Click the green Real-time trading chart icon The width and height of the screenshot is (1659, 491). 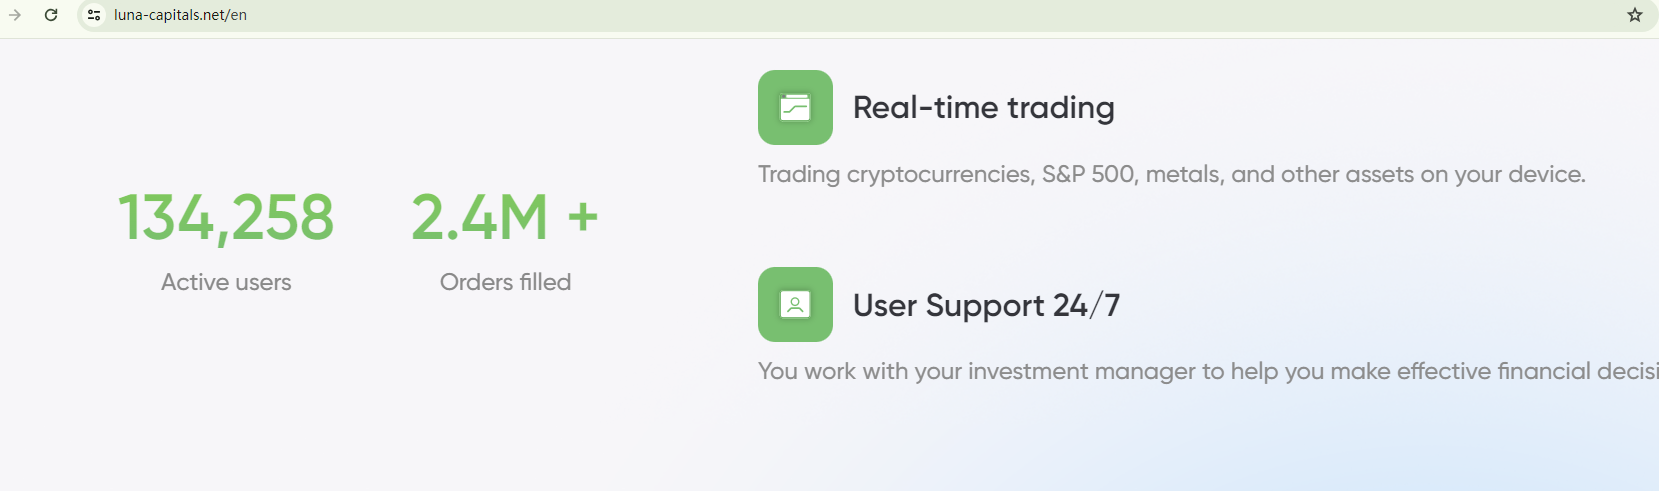tap(795, 107)
